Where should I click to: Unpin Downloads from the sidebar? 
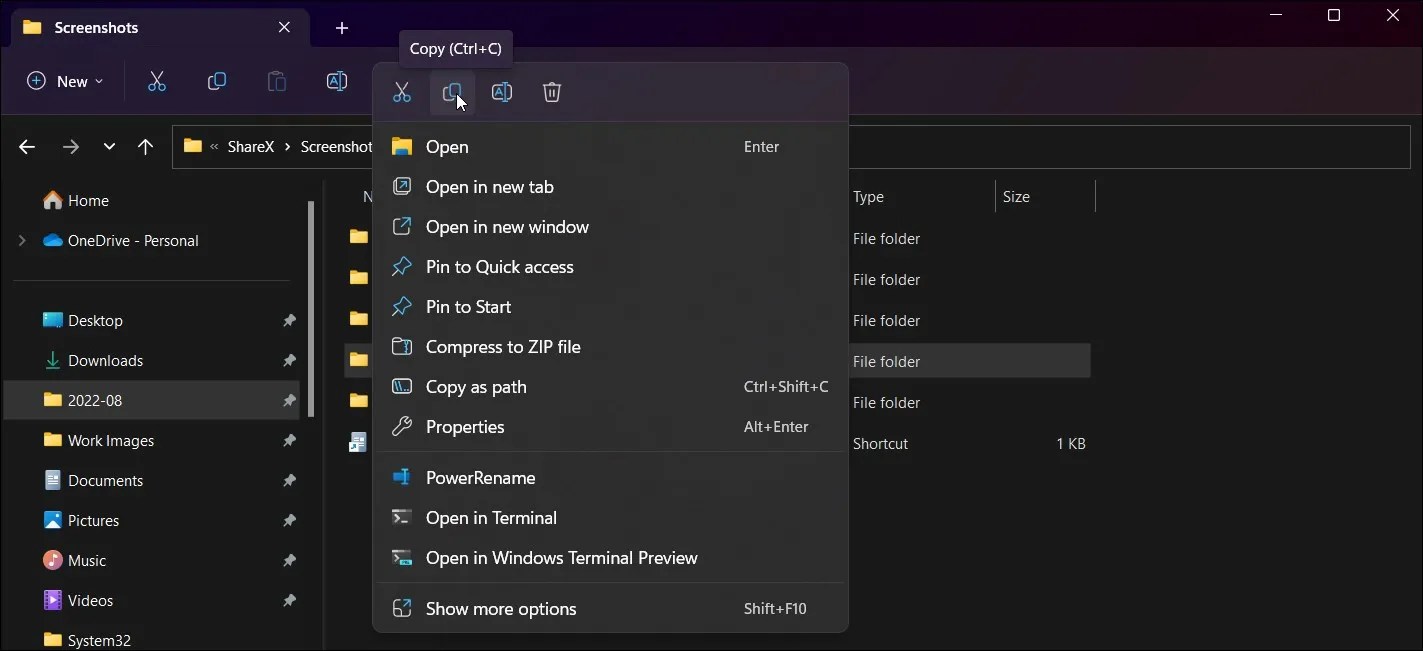pyautogui.click(x=289, y=360)
